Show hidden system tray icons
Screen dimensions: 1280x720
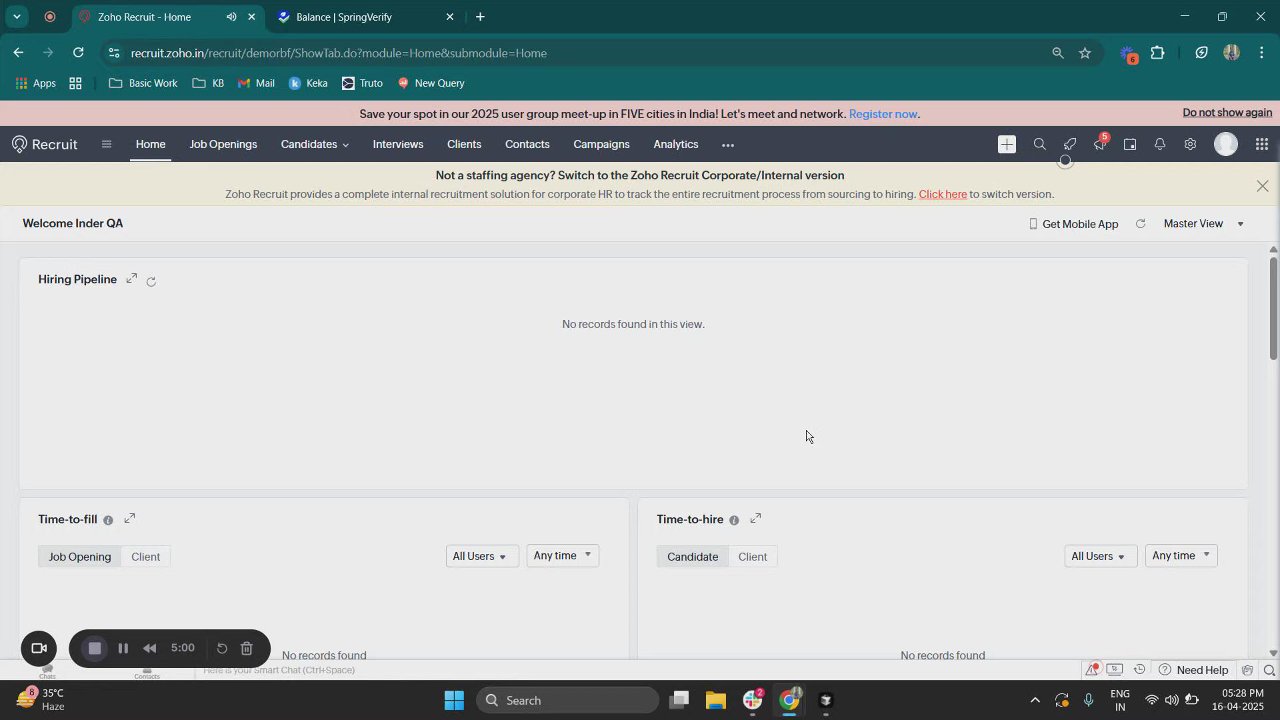(x=1035, y=700)
